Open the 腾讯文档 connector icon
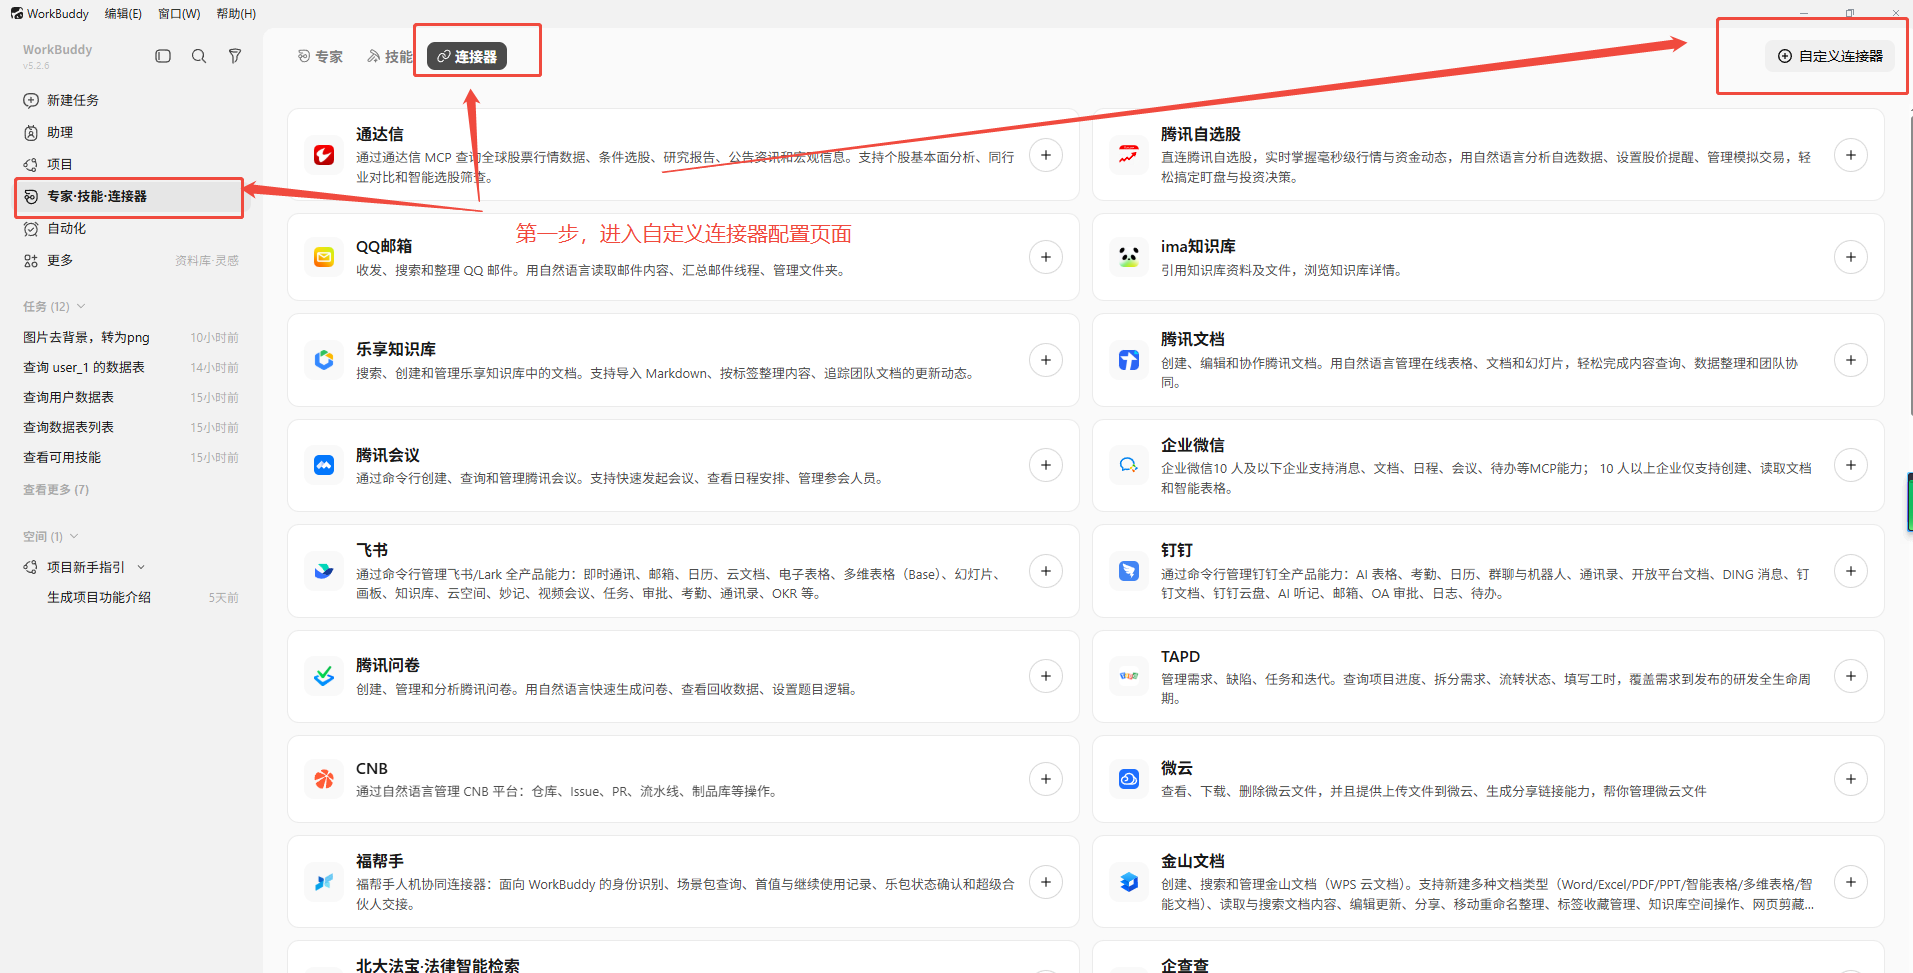Screen dimensions: 1913x973 click(1129, 360)
